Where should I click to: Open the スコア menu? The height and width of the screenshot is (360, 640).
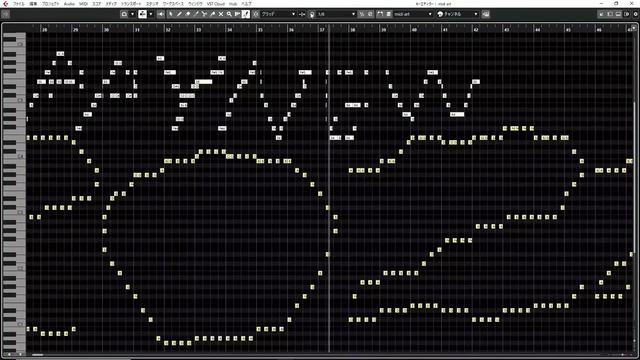(x=97, y=4)
